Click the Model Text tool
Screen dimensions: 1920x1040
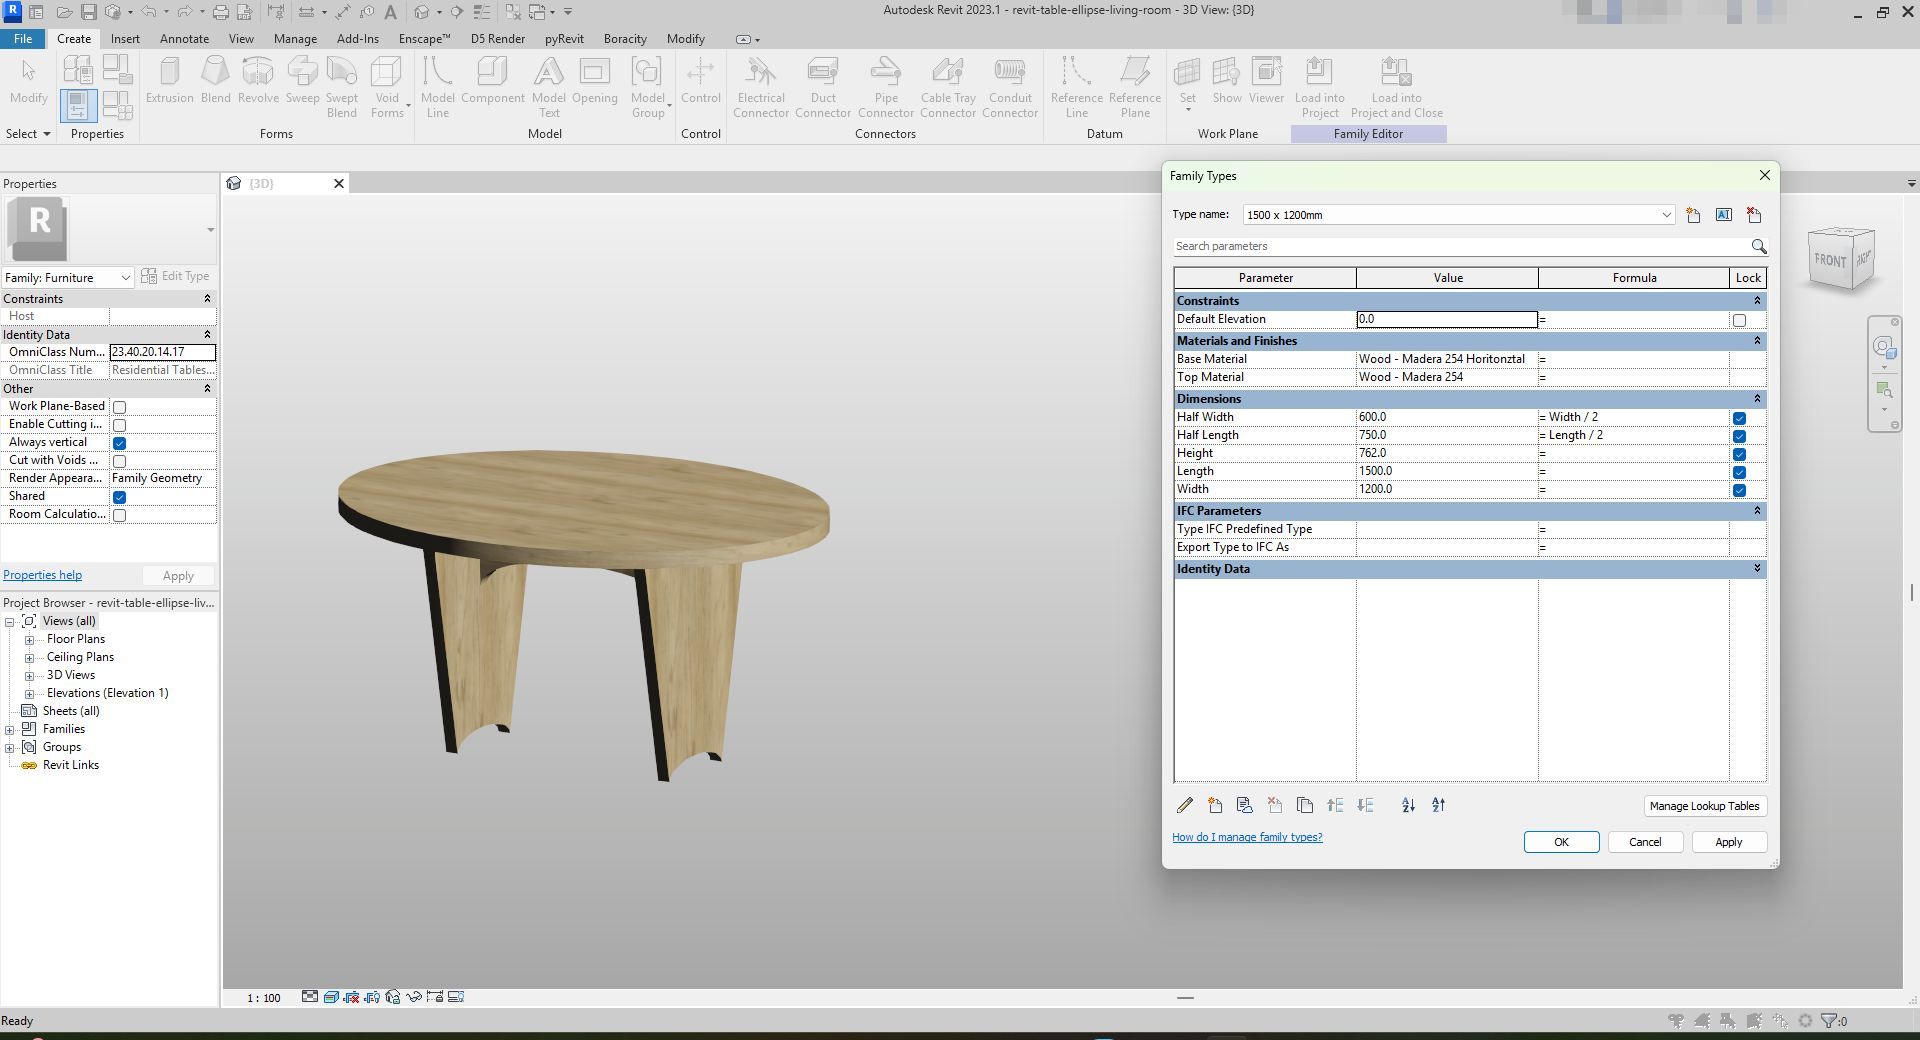548,87
